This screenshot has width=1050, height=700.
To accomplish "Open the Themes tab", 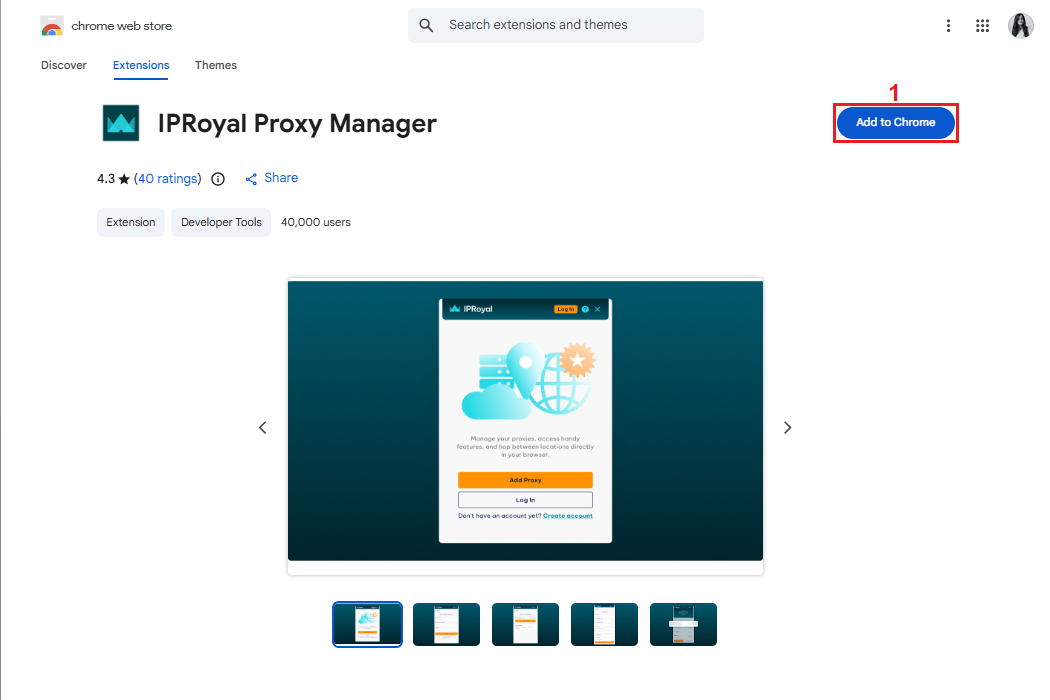I will (216, 65).
